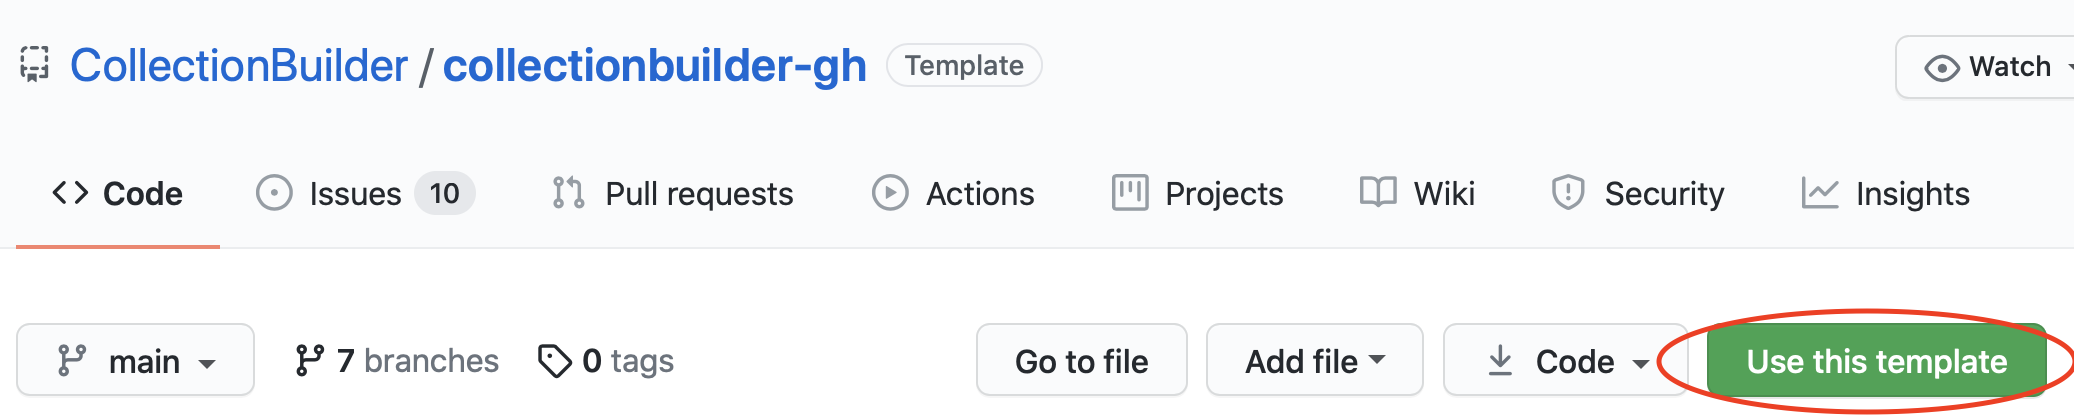Click the download icon on Code button
The image size is (2074, 420).
[x=1500, y=361]
